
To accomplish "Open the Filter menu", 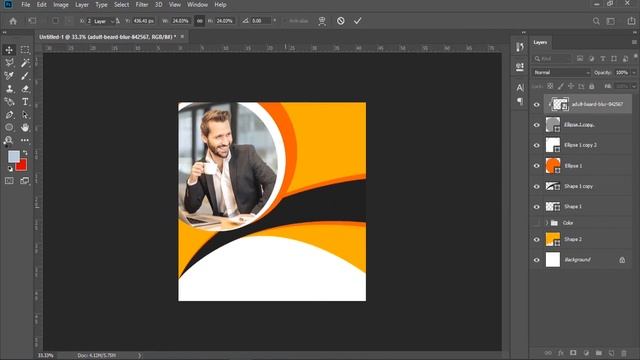I will 142,5.
